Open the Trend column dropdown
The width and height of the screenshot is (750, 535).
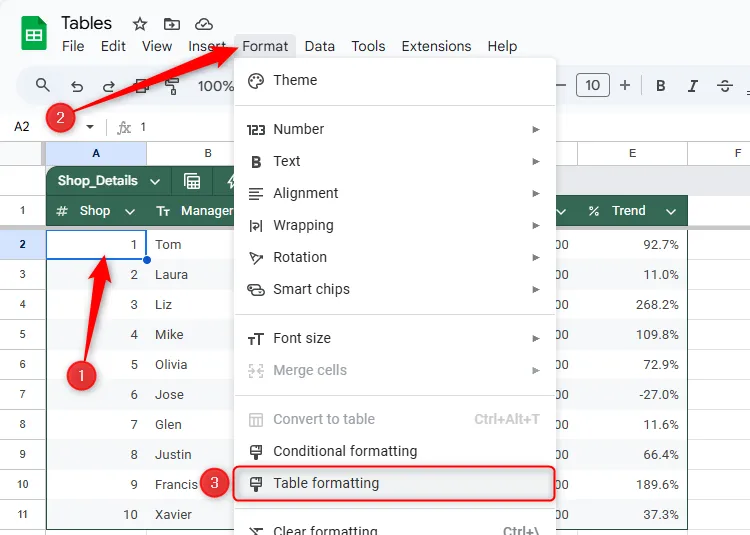pos(671,211)
